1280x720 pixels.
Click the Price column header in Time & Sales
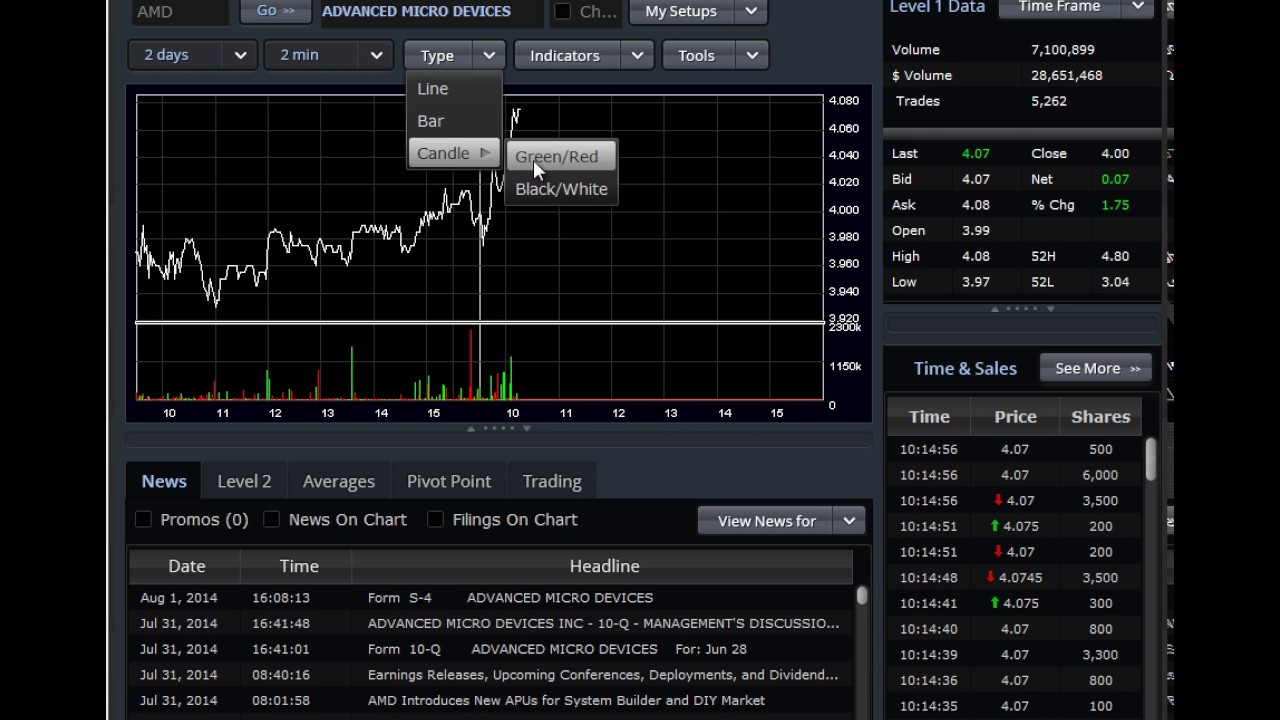coord(1015,417)
